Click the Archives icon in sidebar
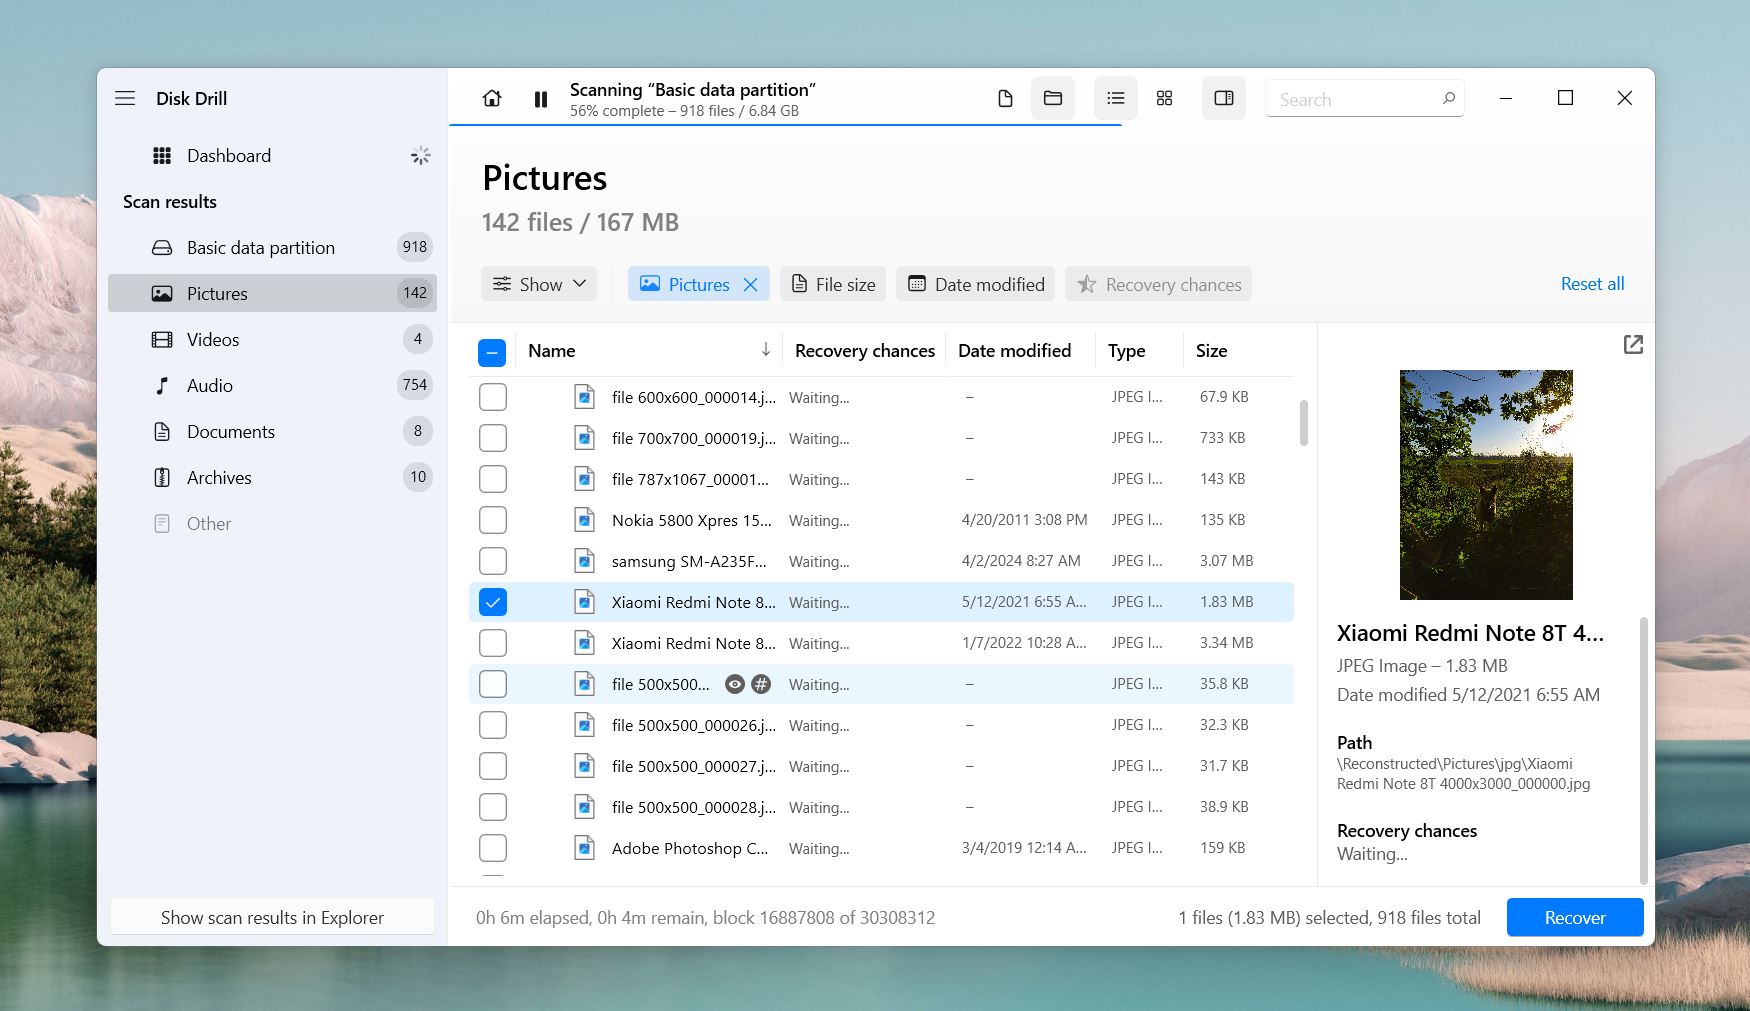This screenshot has width=1750, height=1011. click(x=162, y=477)
